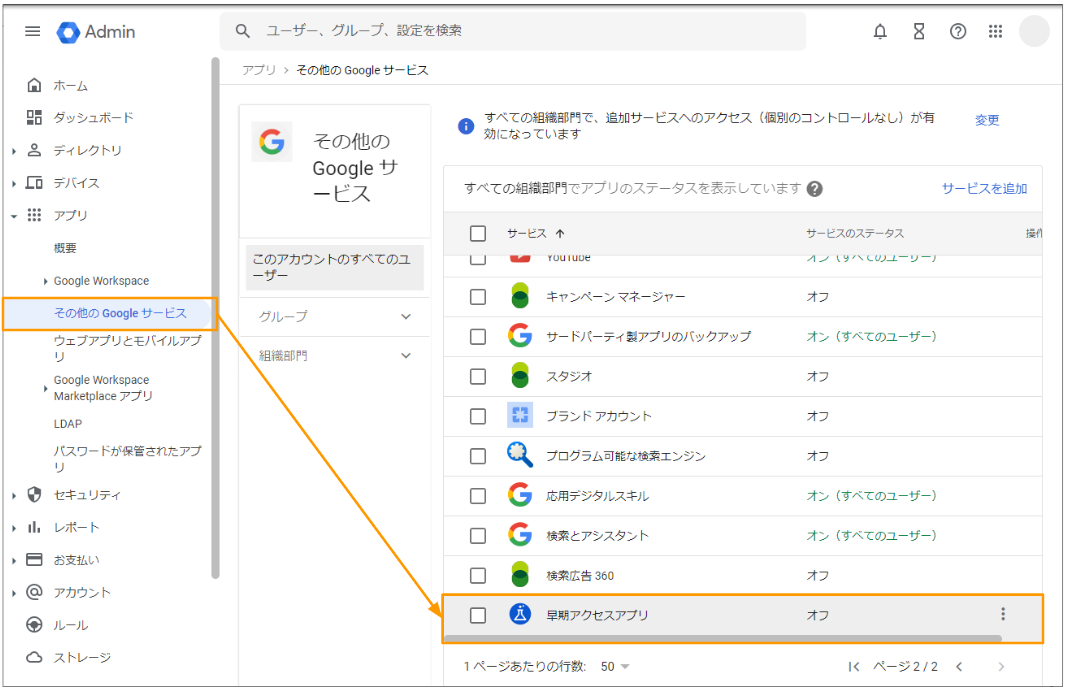This screenshot has width=1066, height=690.
Task: Open notifications bell
Action: [880, 31]
